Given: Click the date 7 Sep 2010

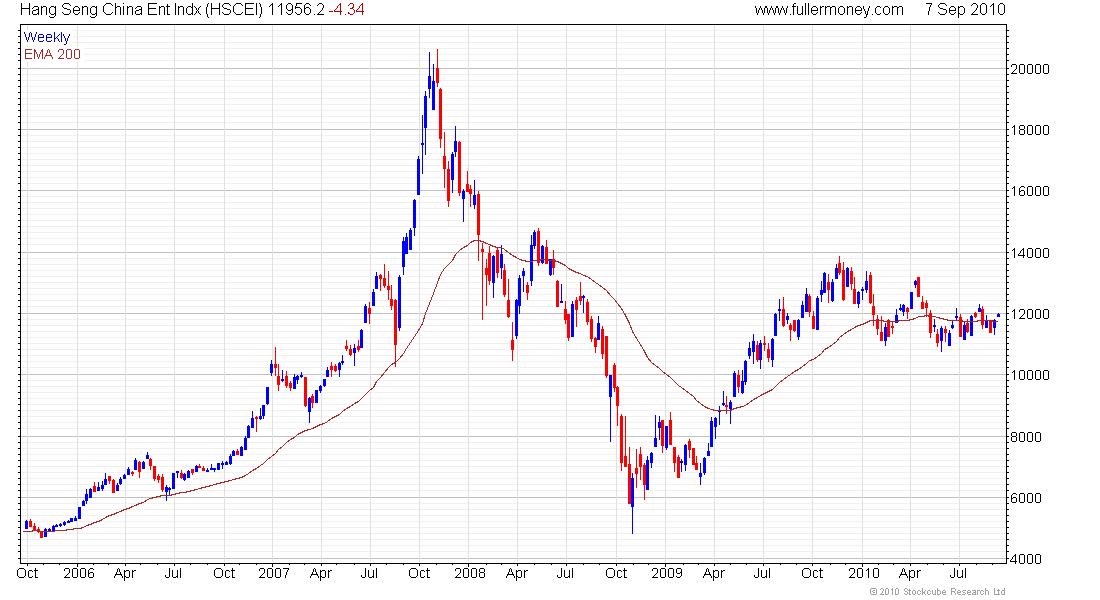Looking at the screenshot, I should click(x=965, y=10).
